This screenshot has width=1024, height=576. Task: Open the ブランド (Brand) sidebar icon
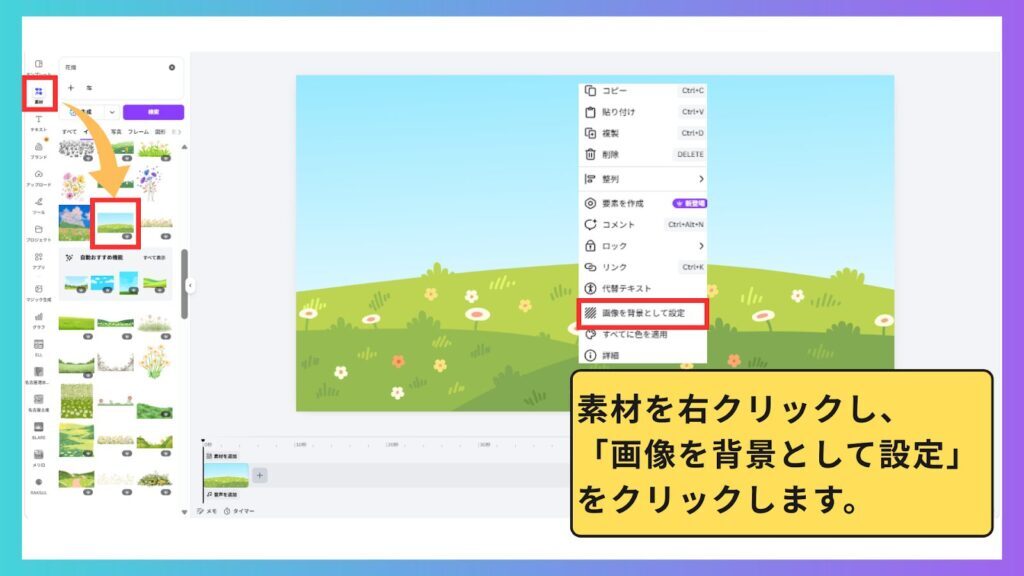click(39, 150)
